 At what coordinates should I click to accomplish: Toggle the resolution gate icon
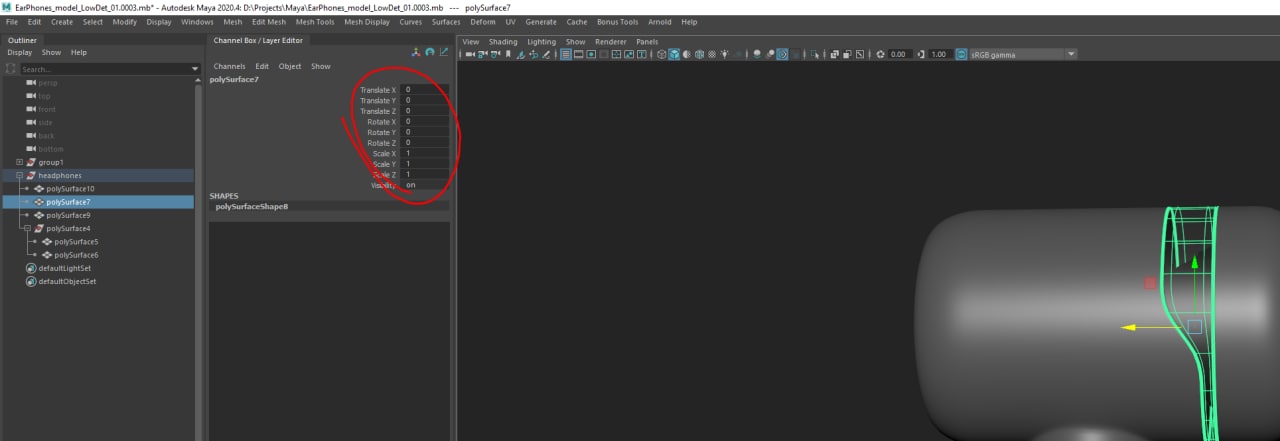click(x=591, y=54)
